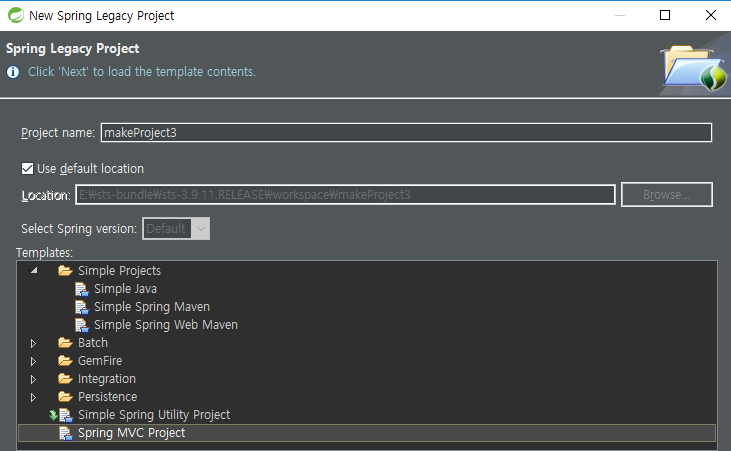Click the 'Use default location' label text
Screen dimensions: 731x451
tap(90, 169)
